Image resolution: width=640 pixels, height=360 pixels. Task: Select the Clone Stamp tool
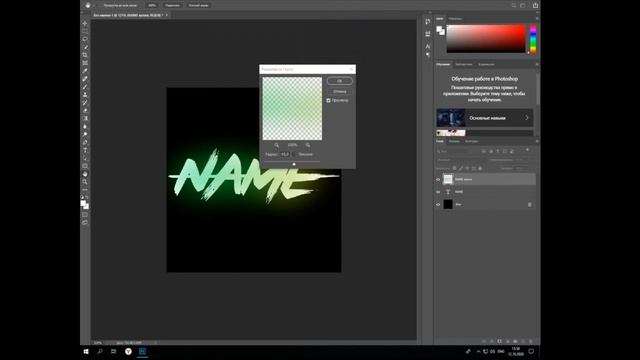pos(85,95)
